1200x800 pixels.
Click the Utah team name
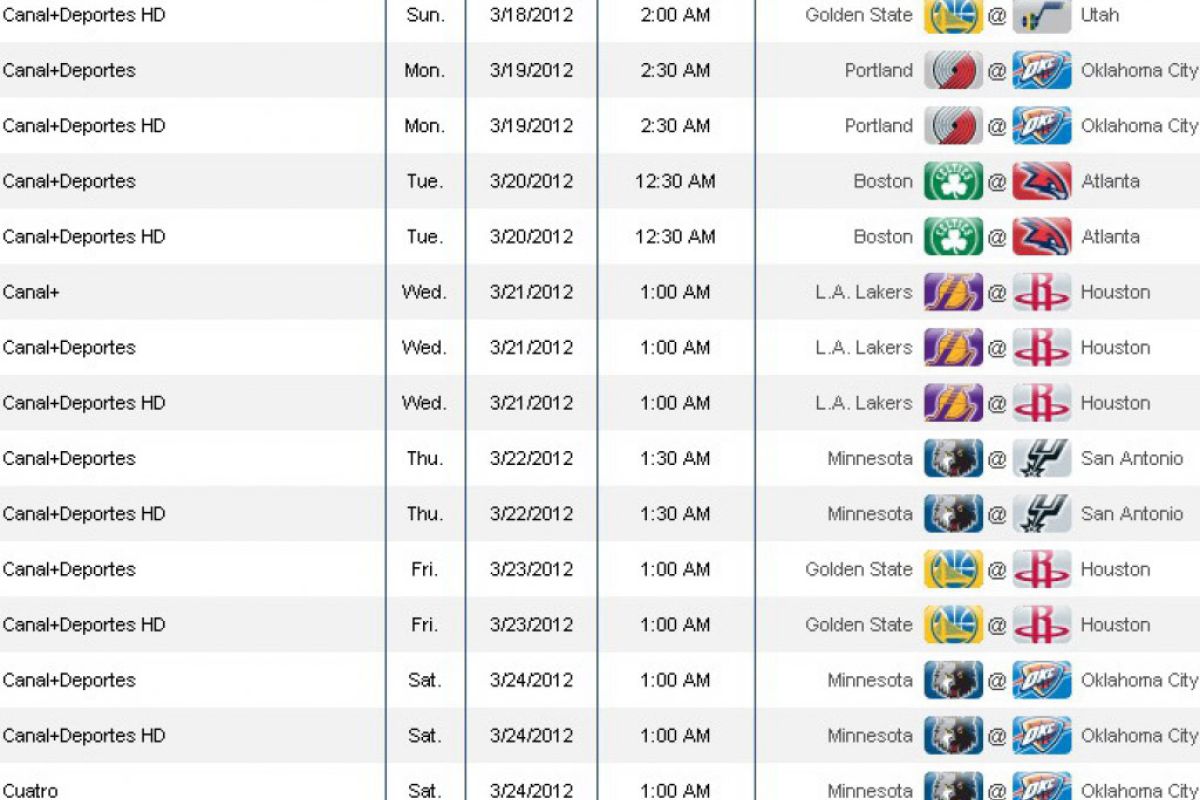1100,16
